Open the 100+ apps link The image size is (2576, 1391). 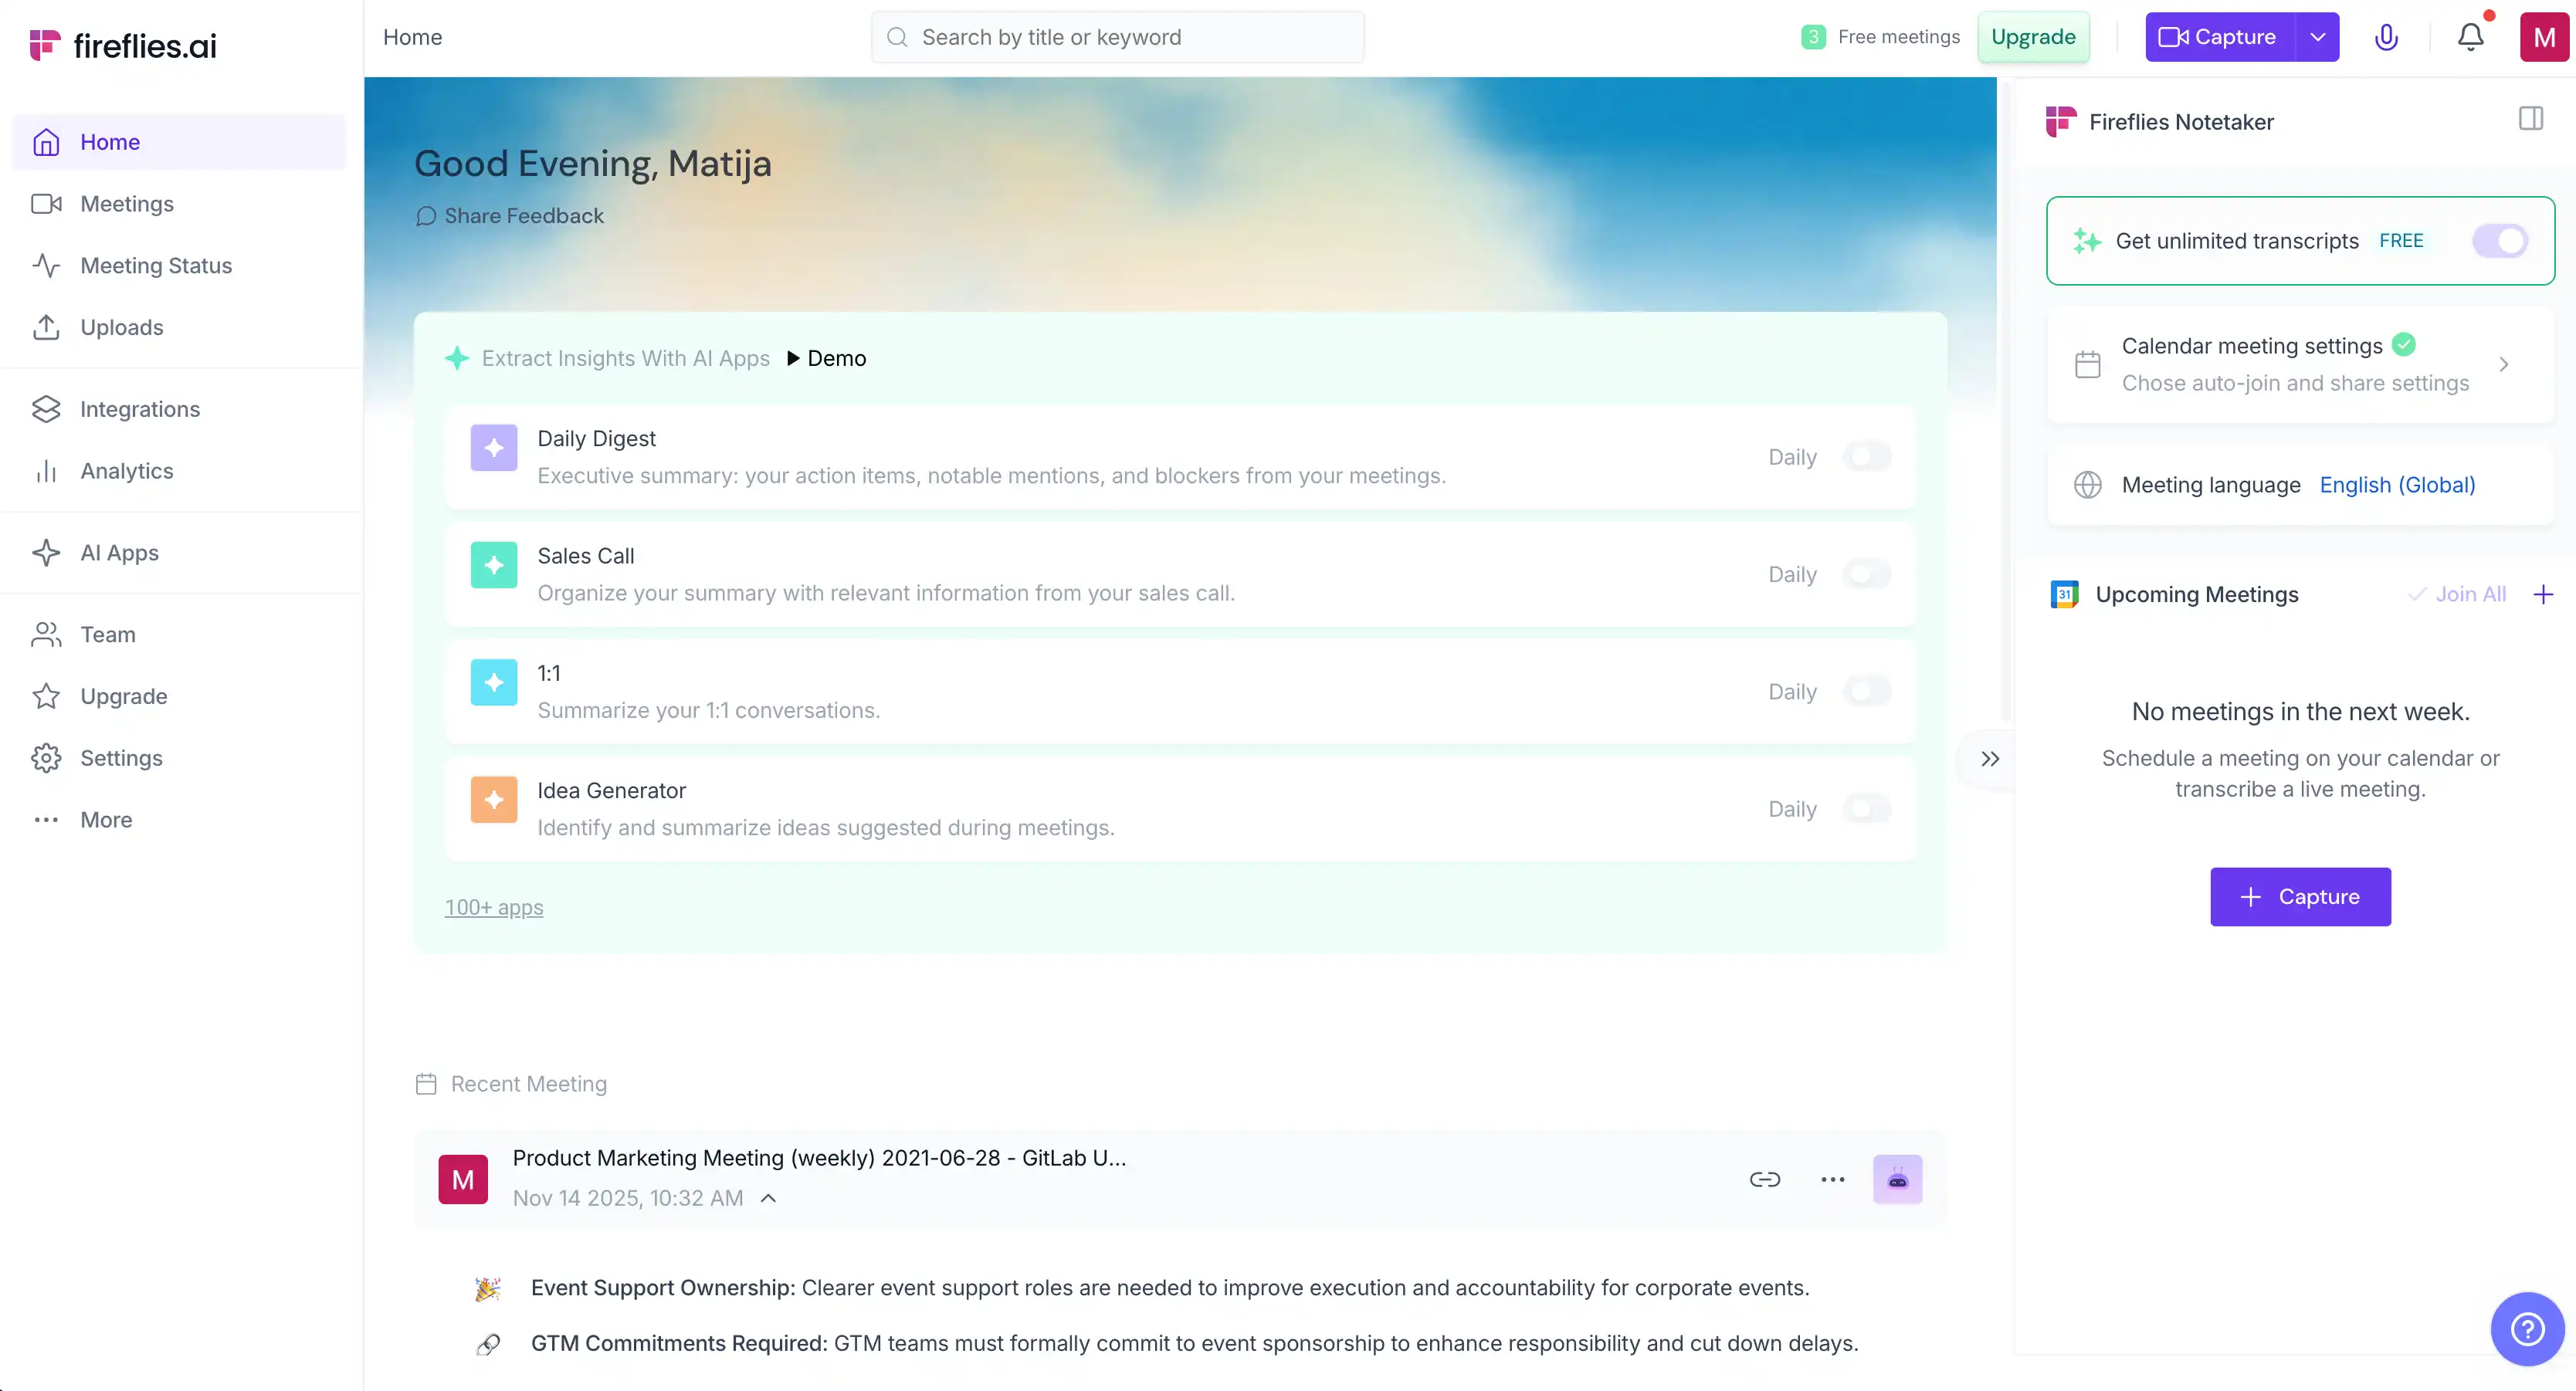(x=493, y=907)
